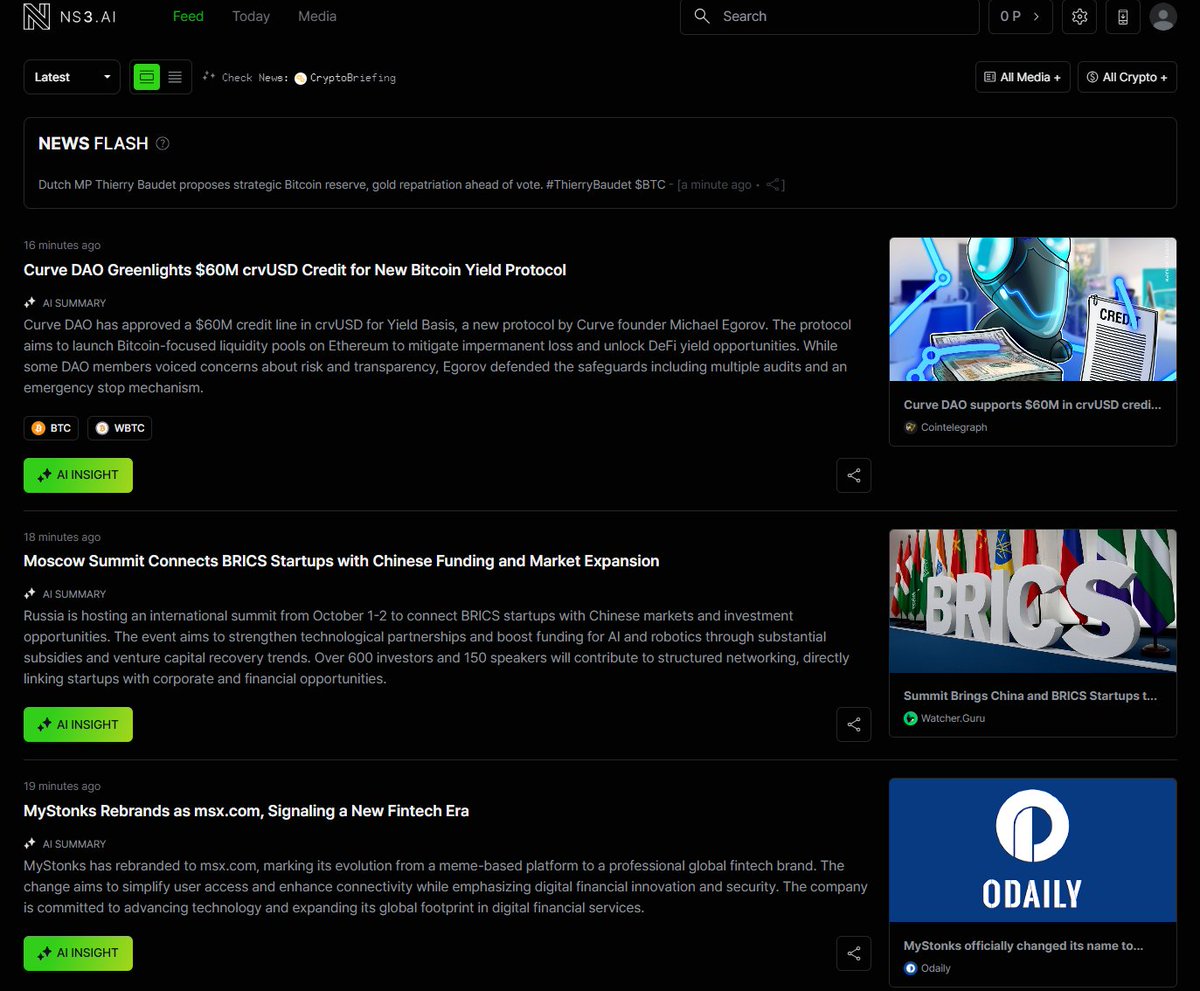Image resolution: width=1200 pixels, height=991 pixels.
Task: Open the Curve DAO Cointelegraph thumbnail image
Action: click(1033, 310)
